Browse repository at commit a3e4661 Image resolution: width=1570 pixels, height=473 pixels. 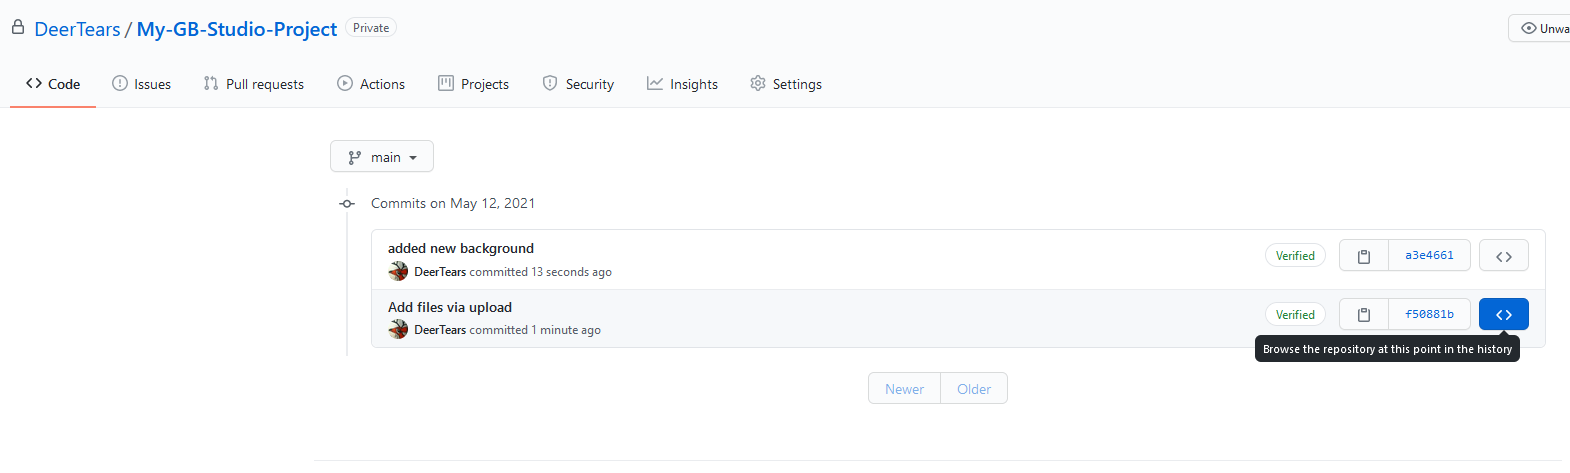click(x=1503, y=256)
